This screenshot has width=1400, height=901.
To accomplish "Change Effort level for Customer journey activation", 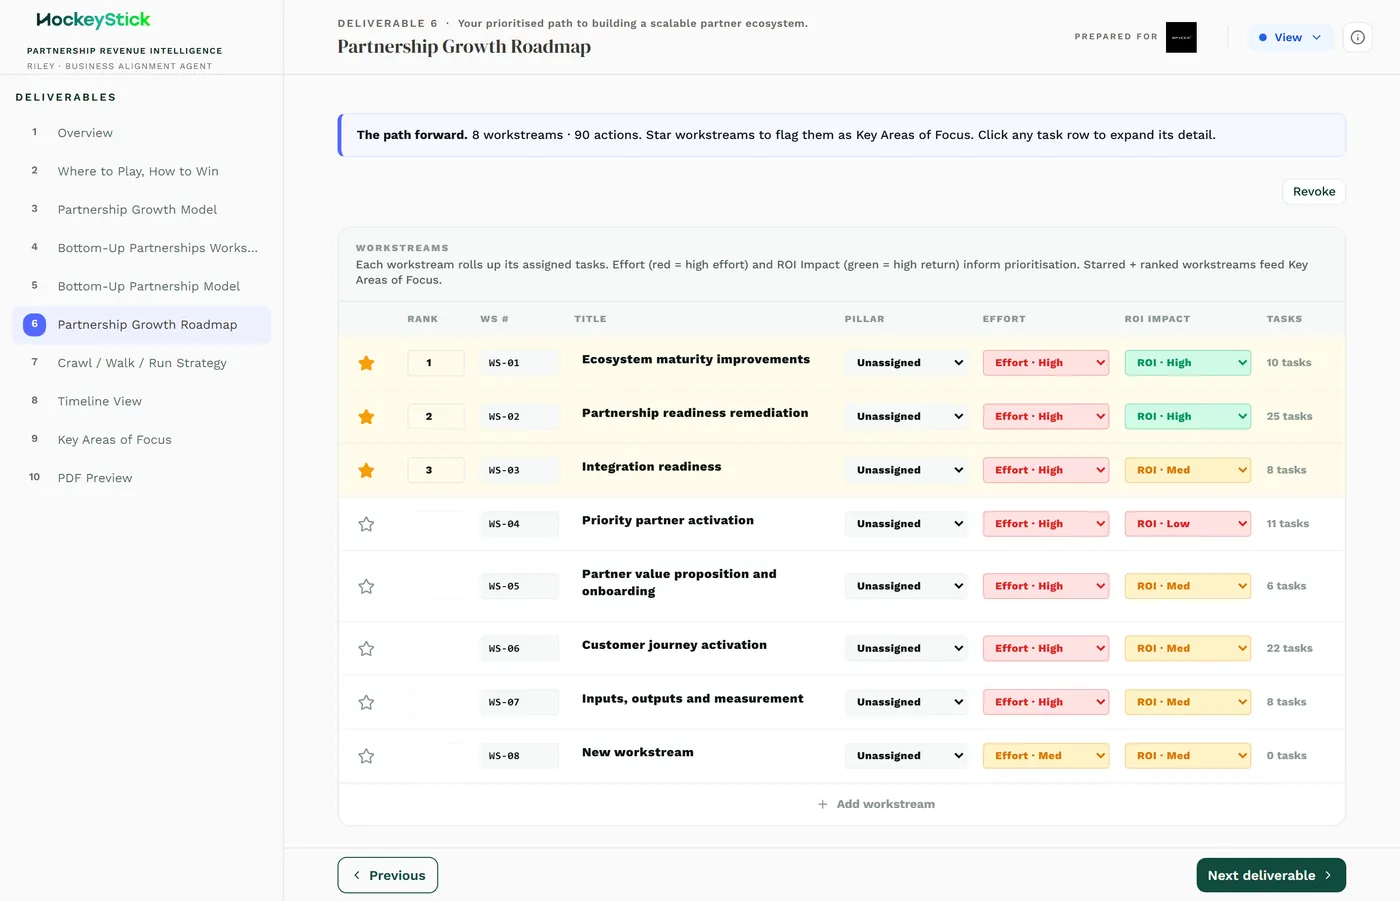I will (1046, 648).
